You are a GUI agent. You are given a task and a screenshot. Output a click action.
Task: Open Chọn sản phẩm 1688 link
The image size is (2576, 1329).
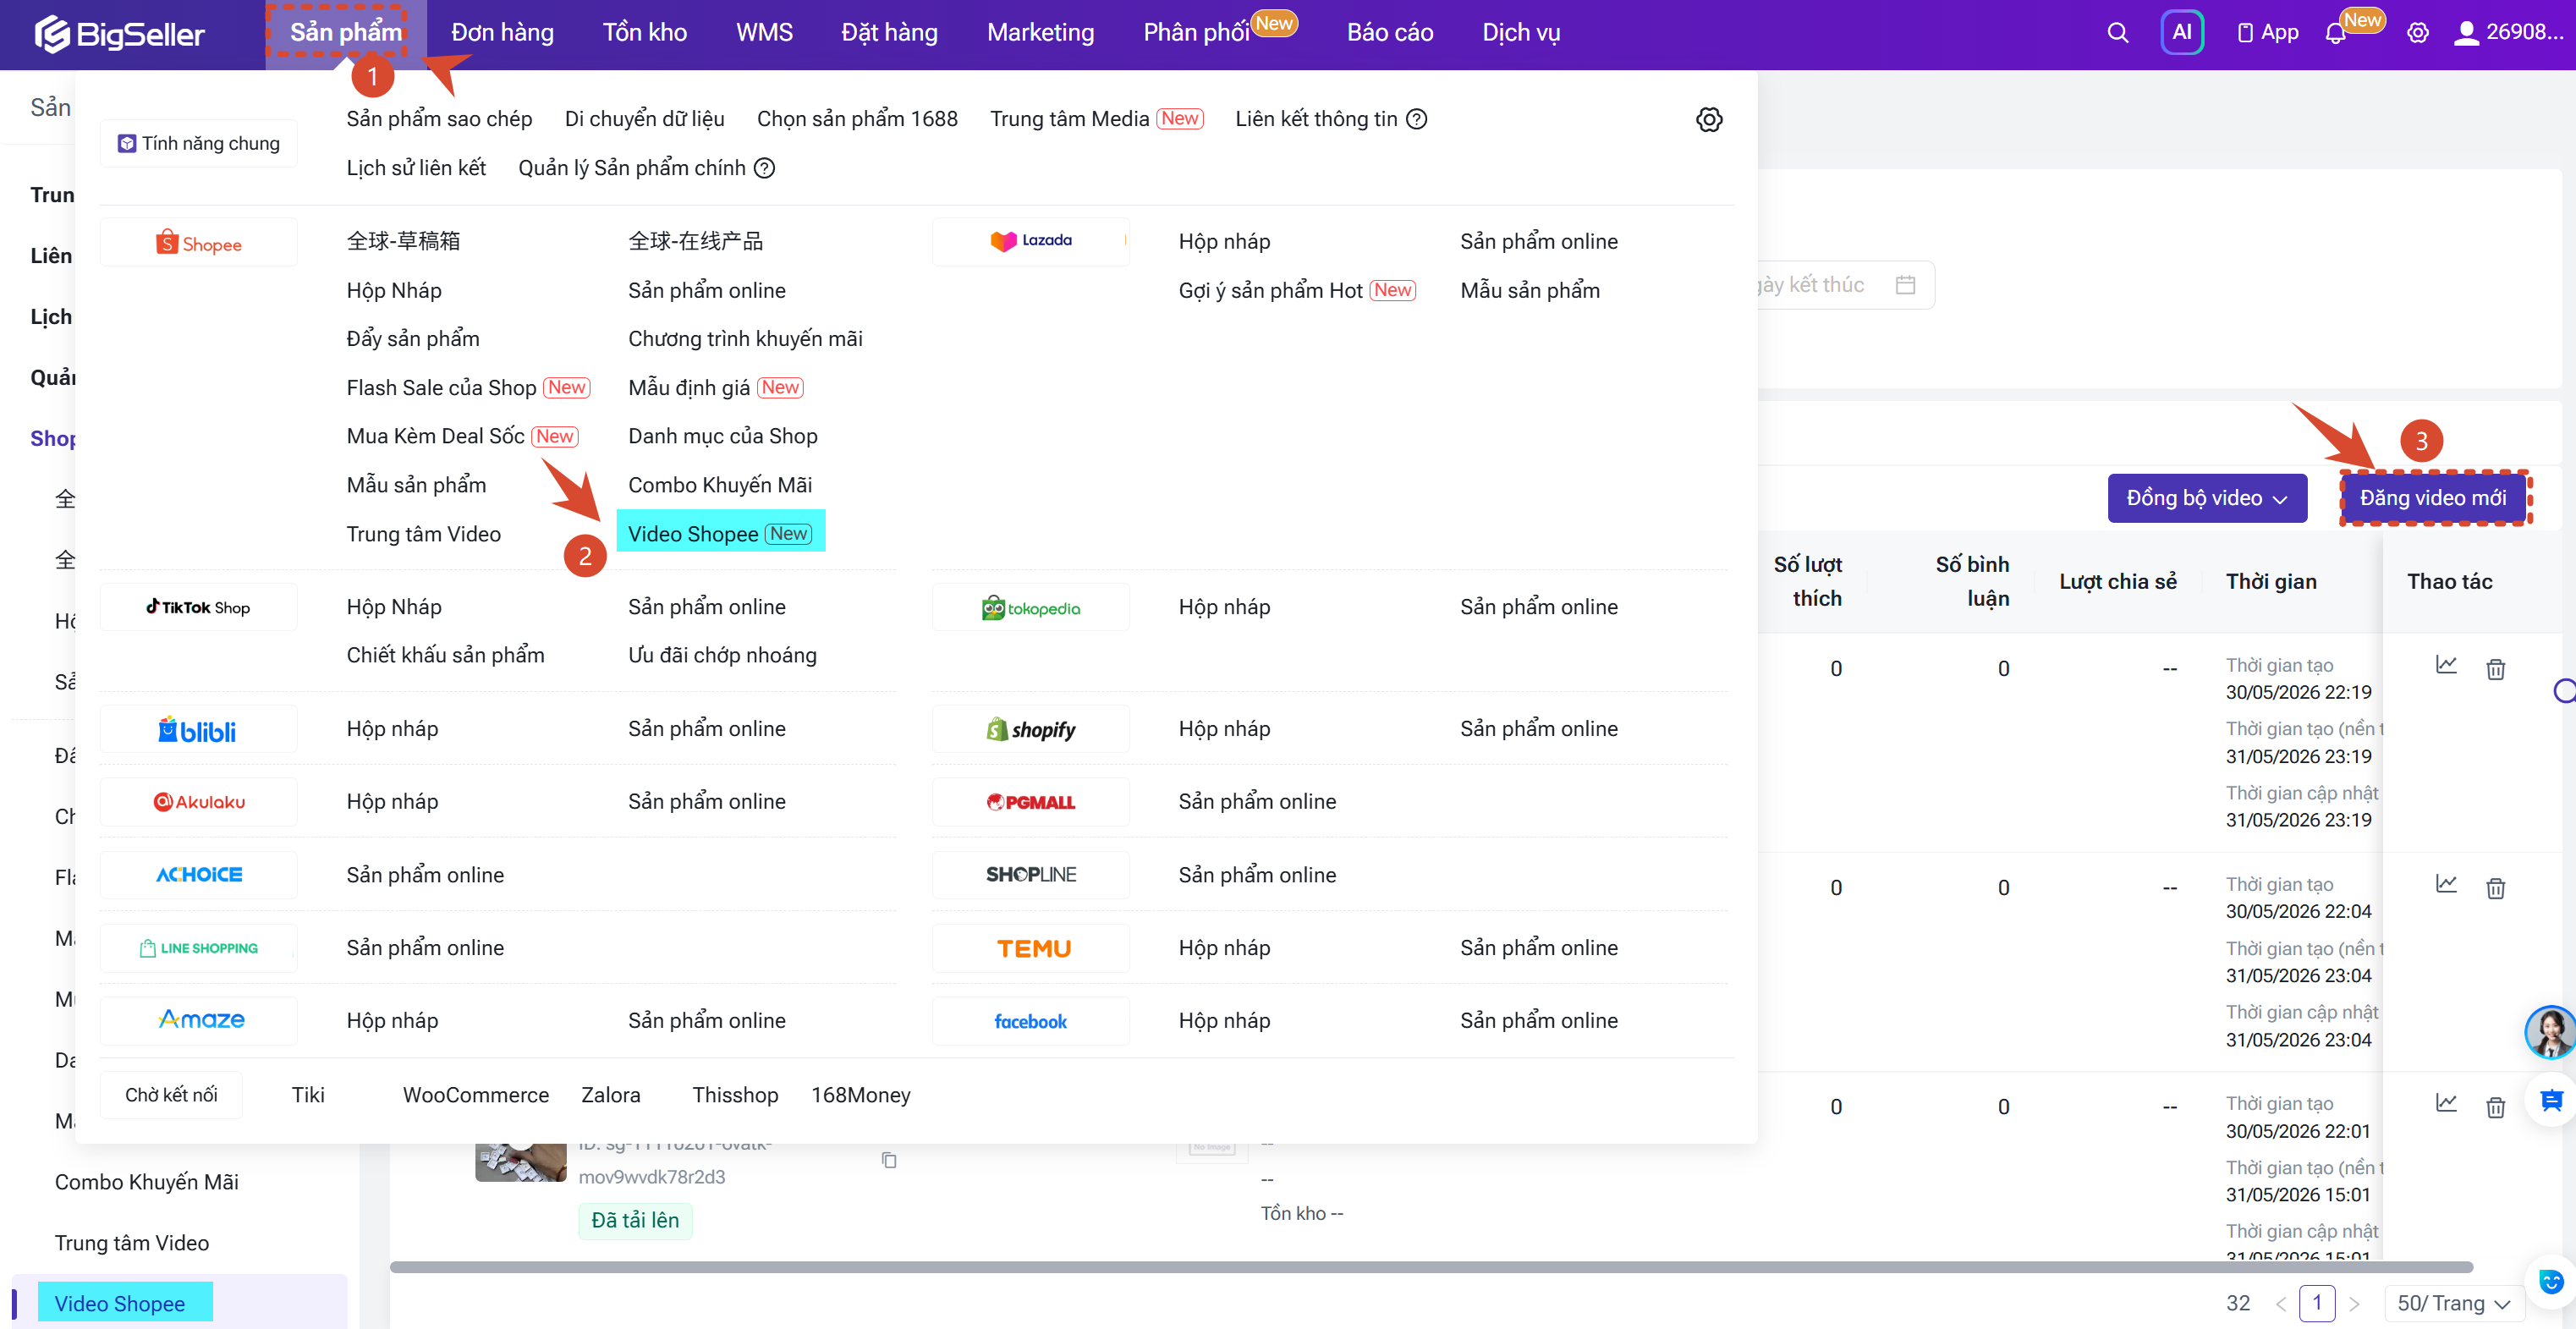[857, 119]
